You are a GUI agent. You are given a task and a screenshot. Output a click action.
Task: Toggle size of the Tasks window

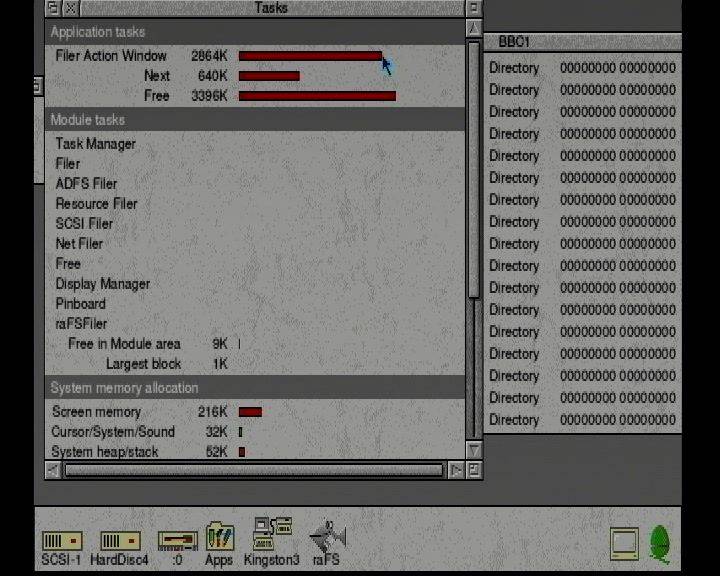(474, 8)
